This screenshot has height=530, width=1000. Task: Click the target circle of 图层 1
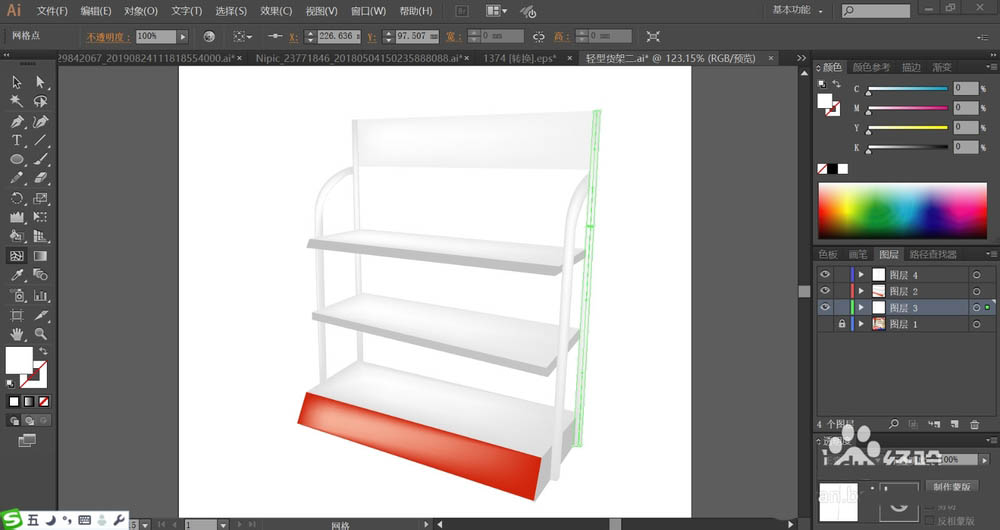coord(976,324)
